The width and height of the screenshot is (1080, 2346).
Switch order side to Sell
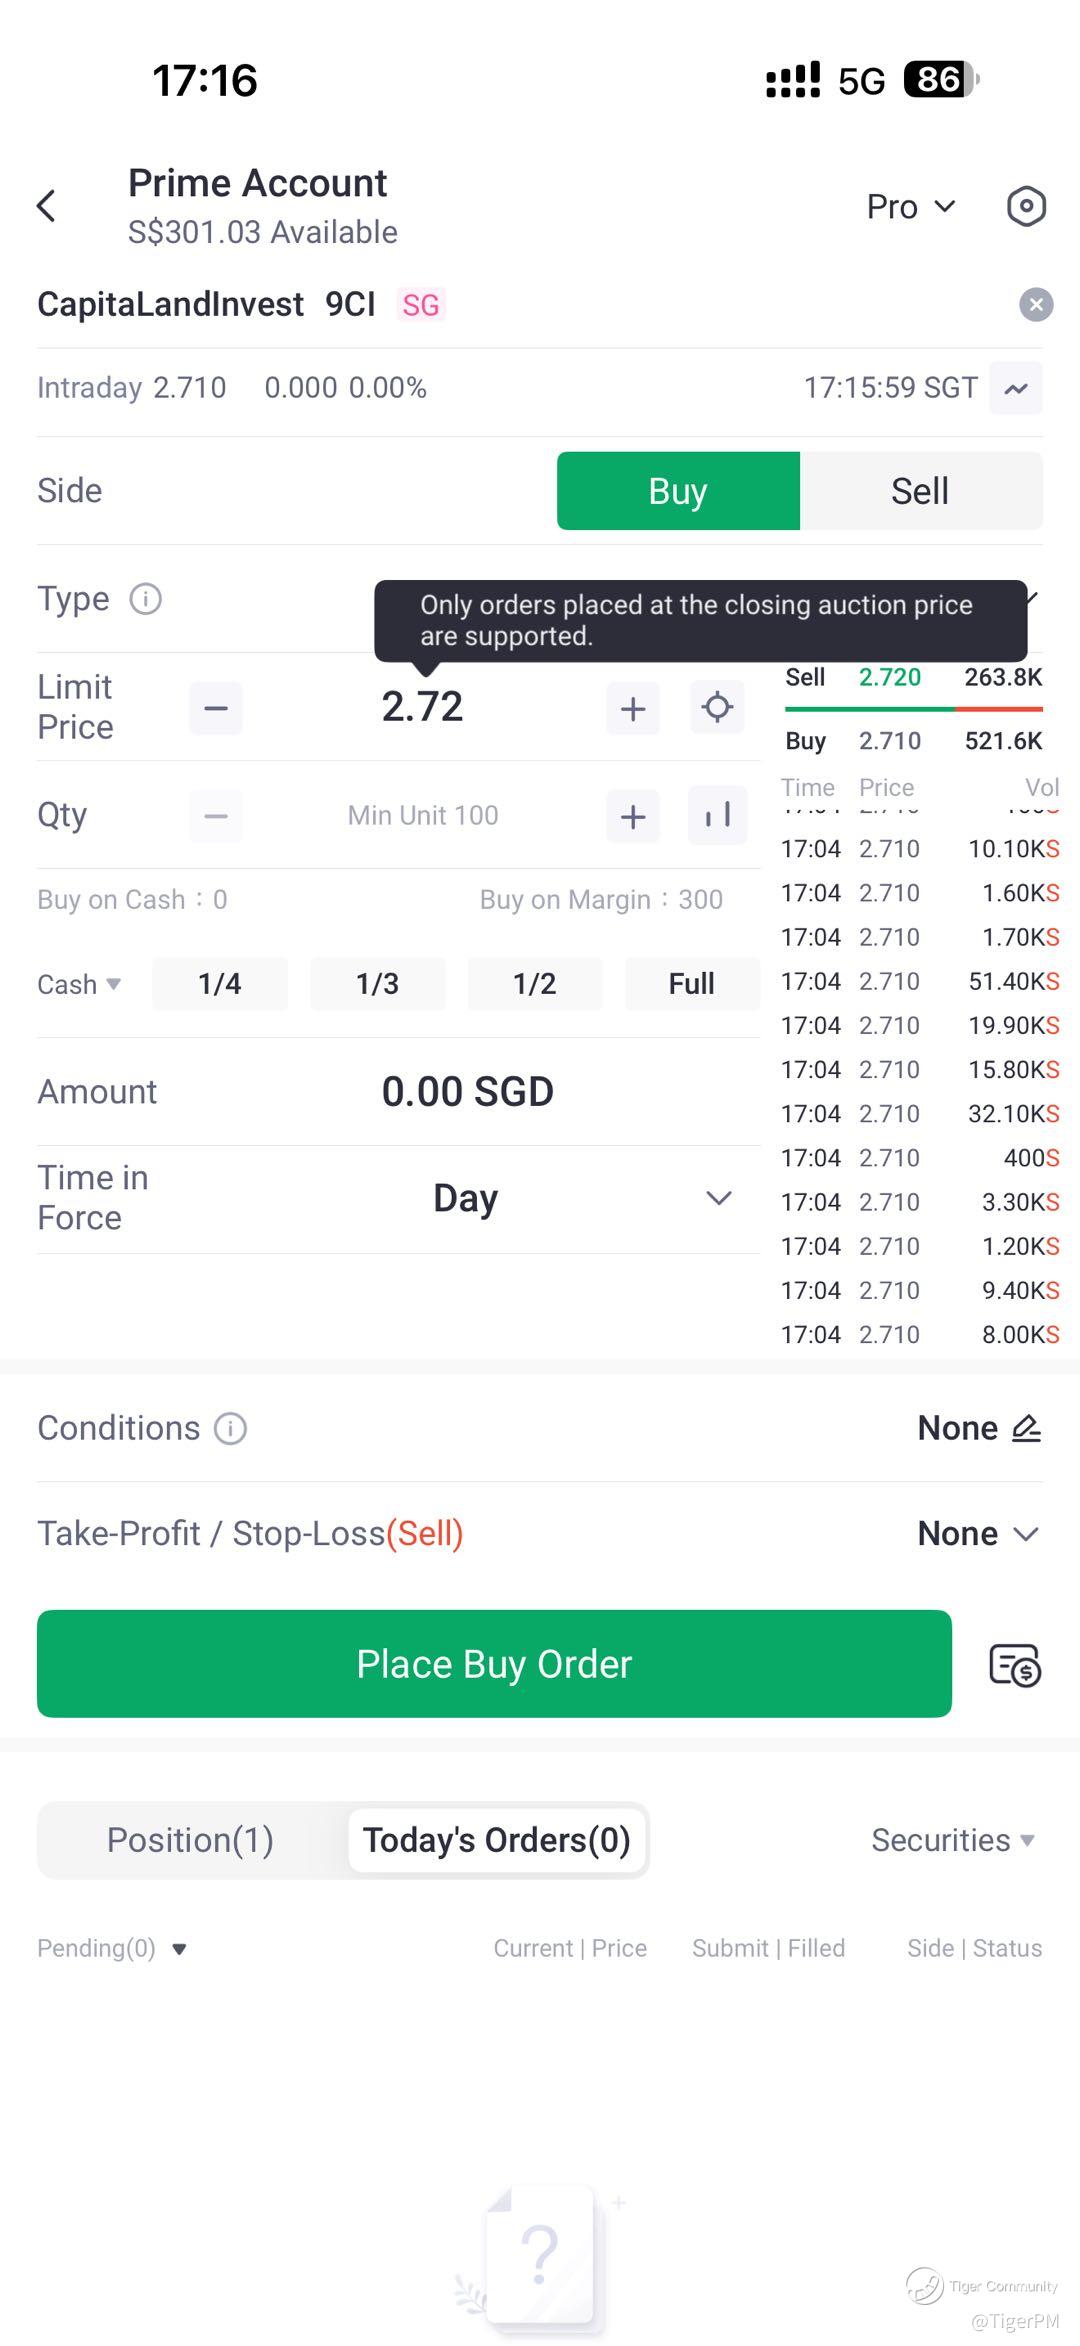[x=921, y=491]
